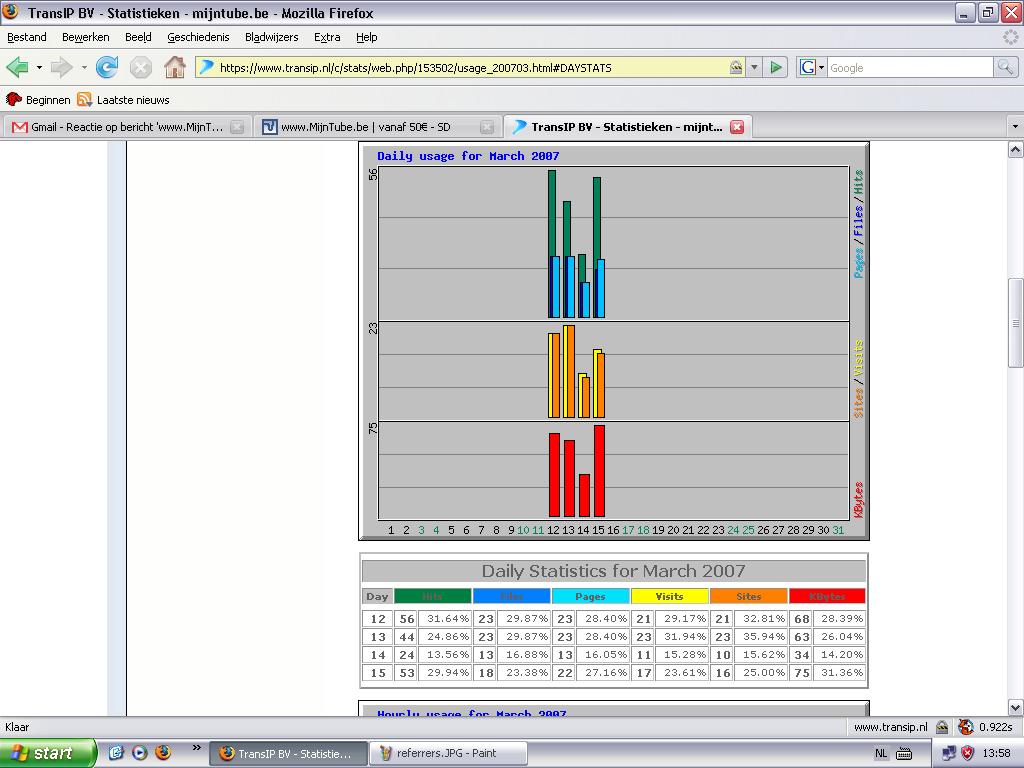Click the 'Daily Statistics for March 2007' heading
Viewport: 1024px width, 768px height.
613,571
